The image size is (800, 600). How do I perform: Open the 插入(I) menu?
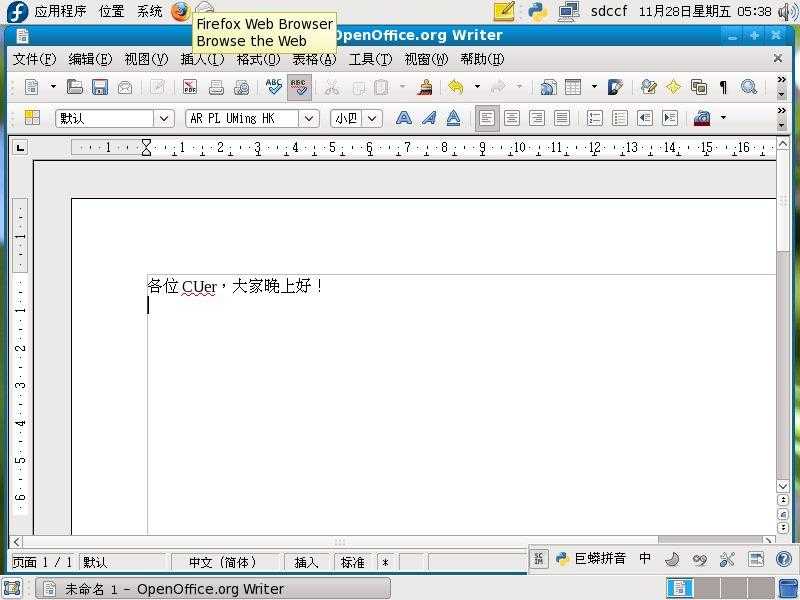(x=202, y=59)
